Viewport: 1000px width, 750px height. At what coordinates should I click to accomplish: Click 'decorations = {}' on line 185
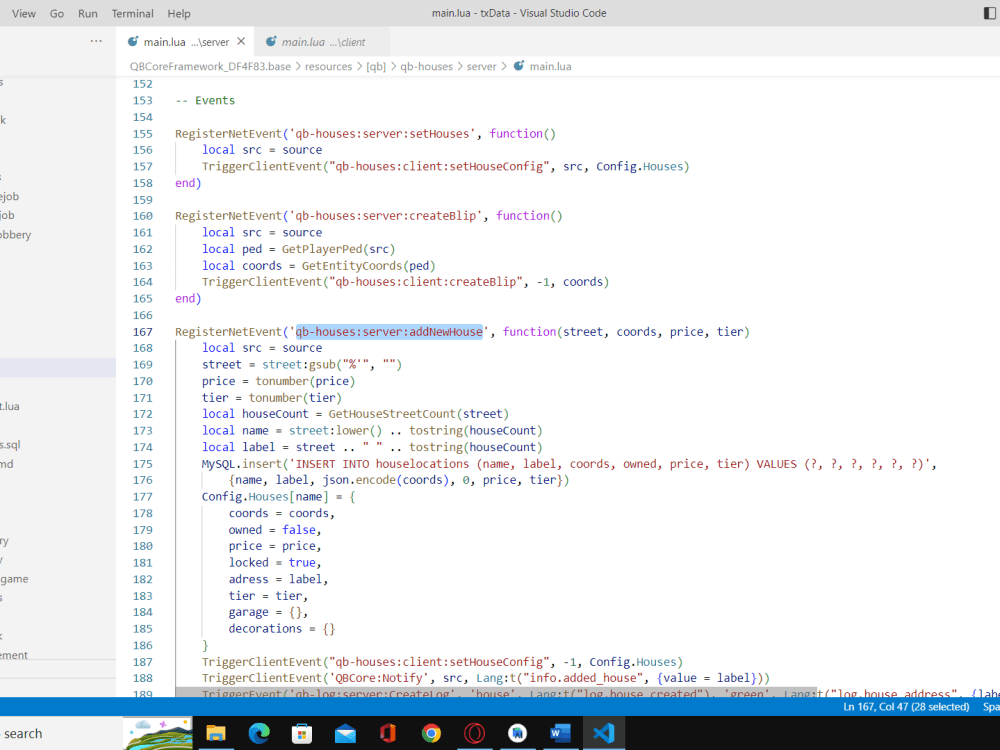tap(282, 629)
